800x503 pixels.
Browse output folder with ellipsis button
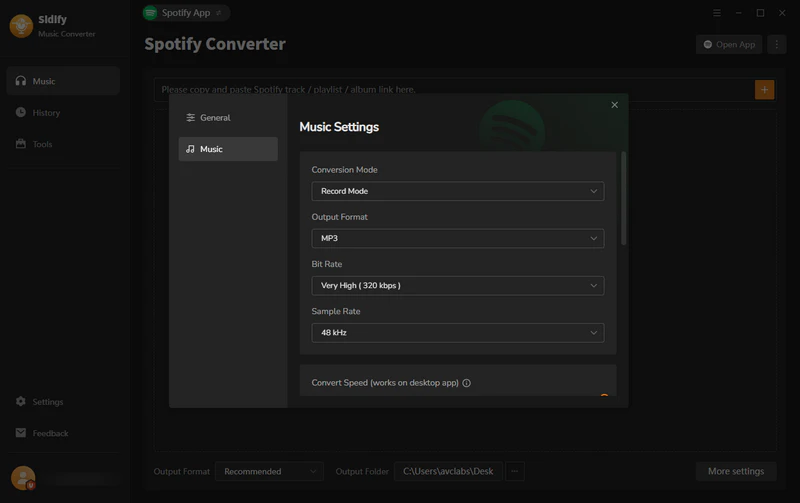coord(515,471)
